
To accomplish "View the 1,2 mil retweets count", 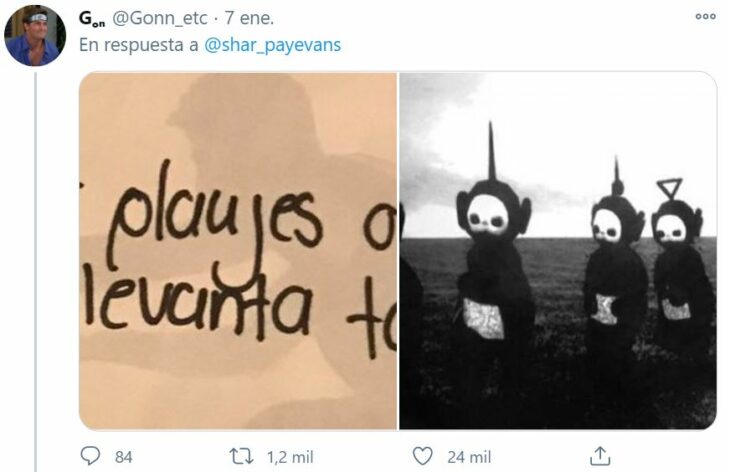I will (290, 457).
